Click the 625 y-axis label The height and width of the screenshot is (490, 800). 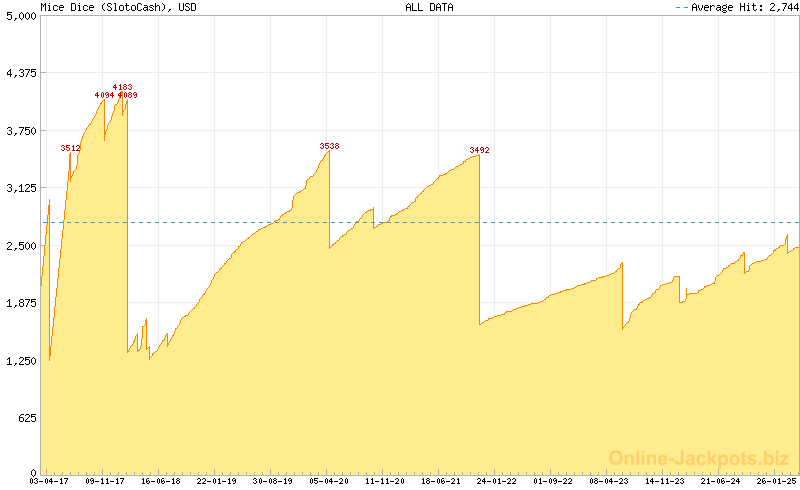pos(26,418)
